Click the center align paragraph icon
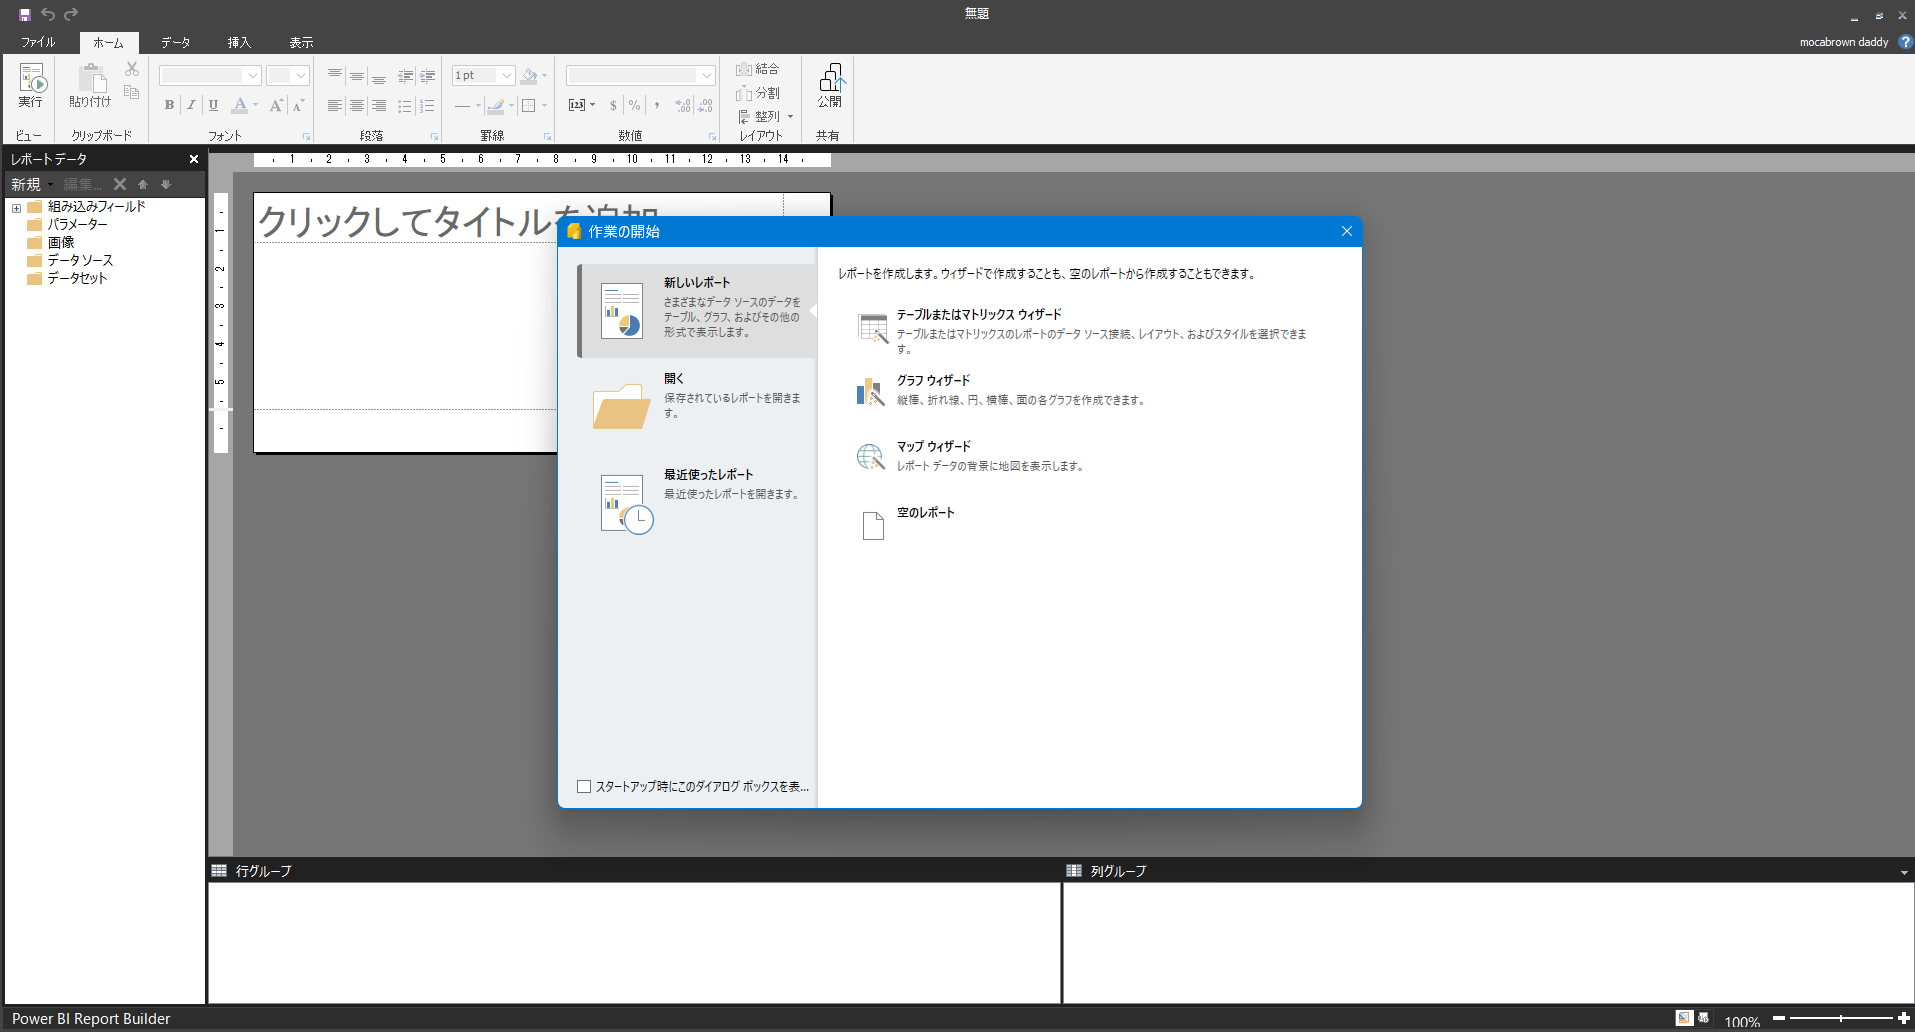 [357, 105]
